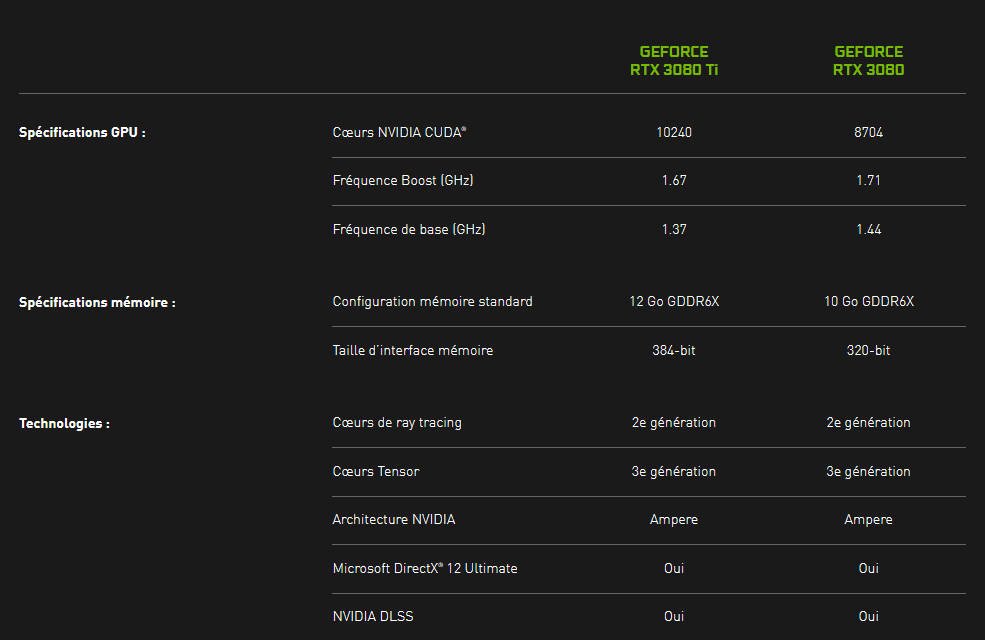
Task: Click the GeForce RTX 3080 column header
Action: pos(868,61)
